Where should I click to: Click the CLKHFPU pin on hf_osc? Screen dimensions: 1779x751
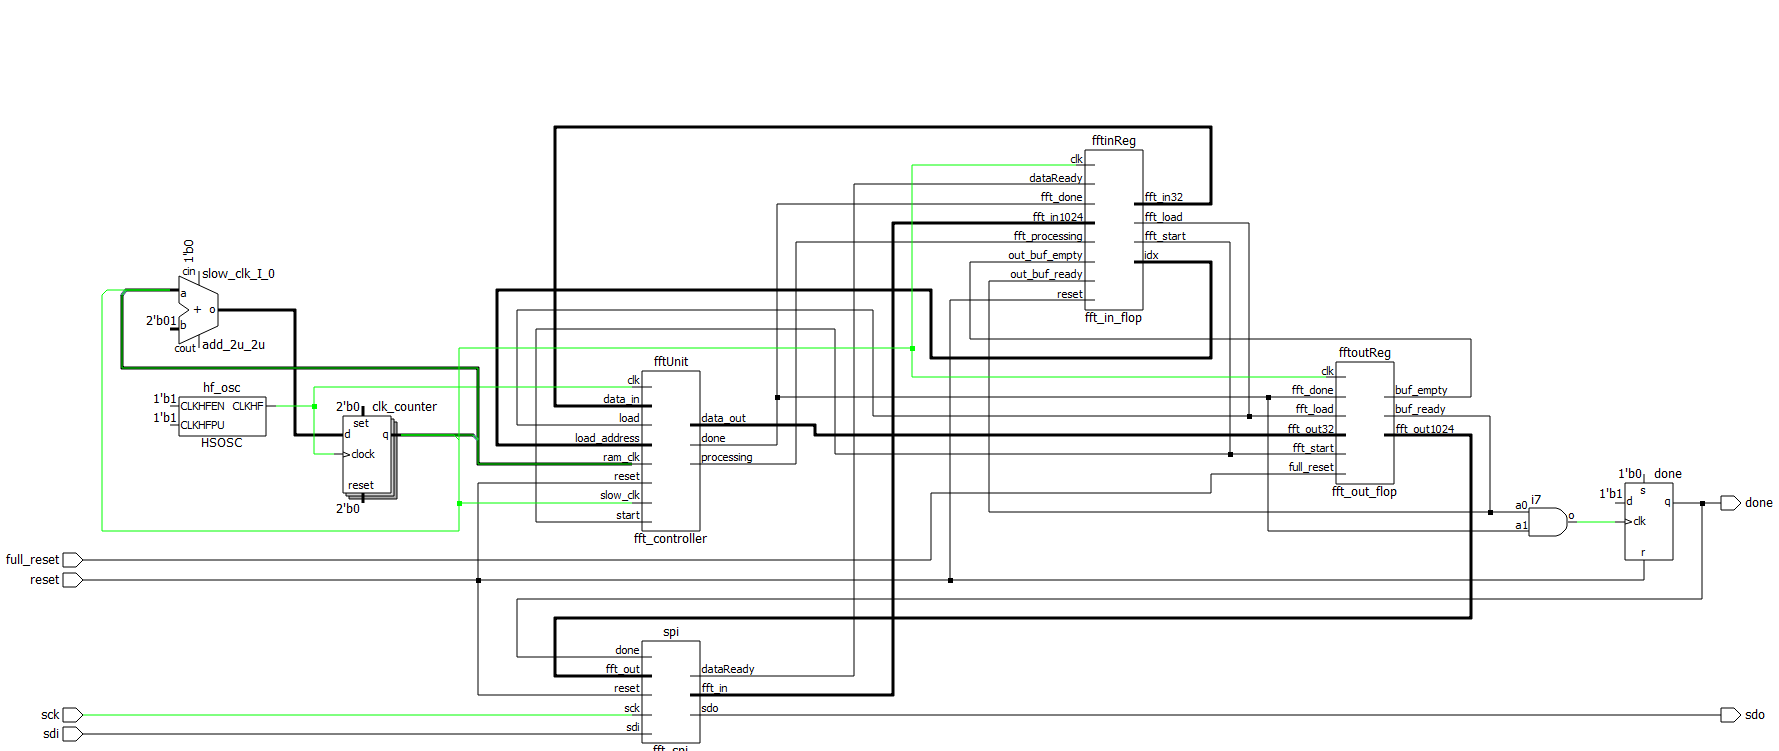(202, 425)
